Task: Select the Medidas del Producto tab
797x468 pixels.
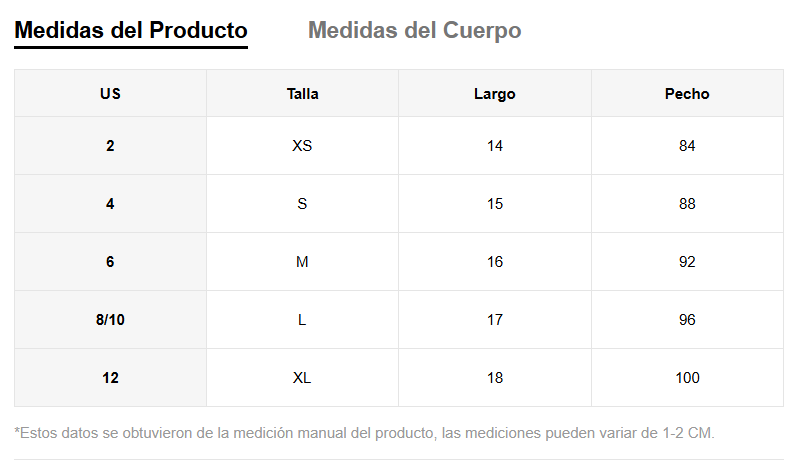Action: [131, 30]
